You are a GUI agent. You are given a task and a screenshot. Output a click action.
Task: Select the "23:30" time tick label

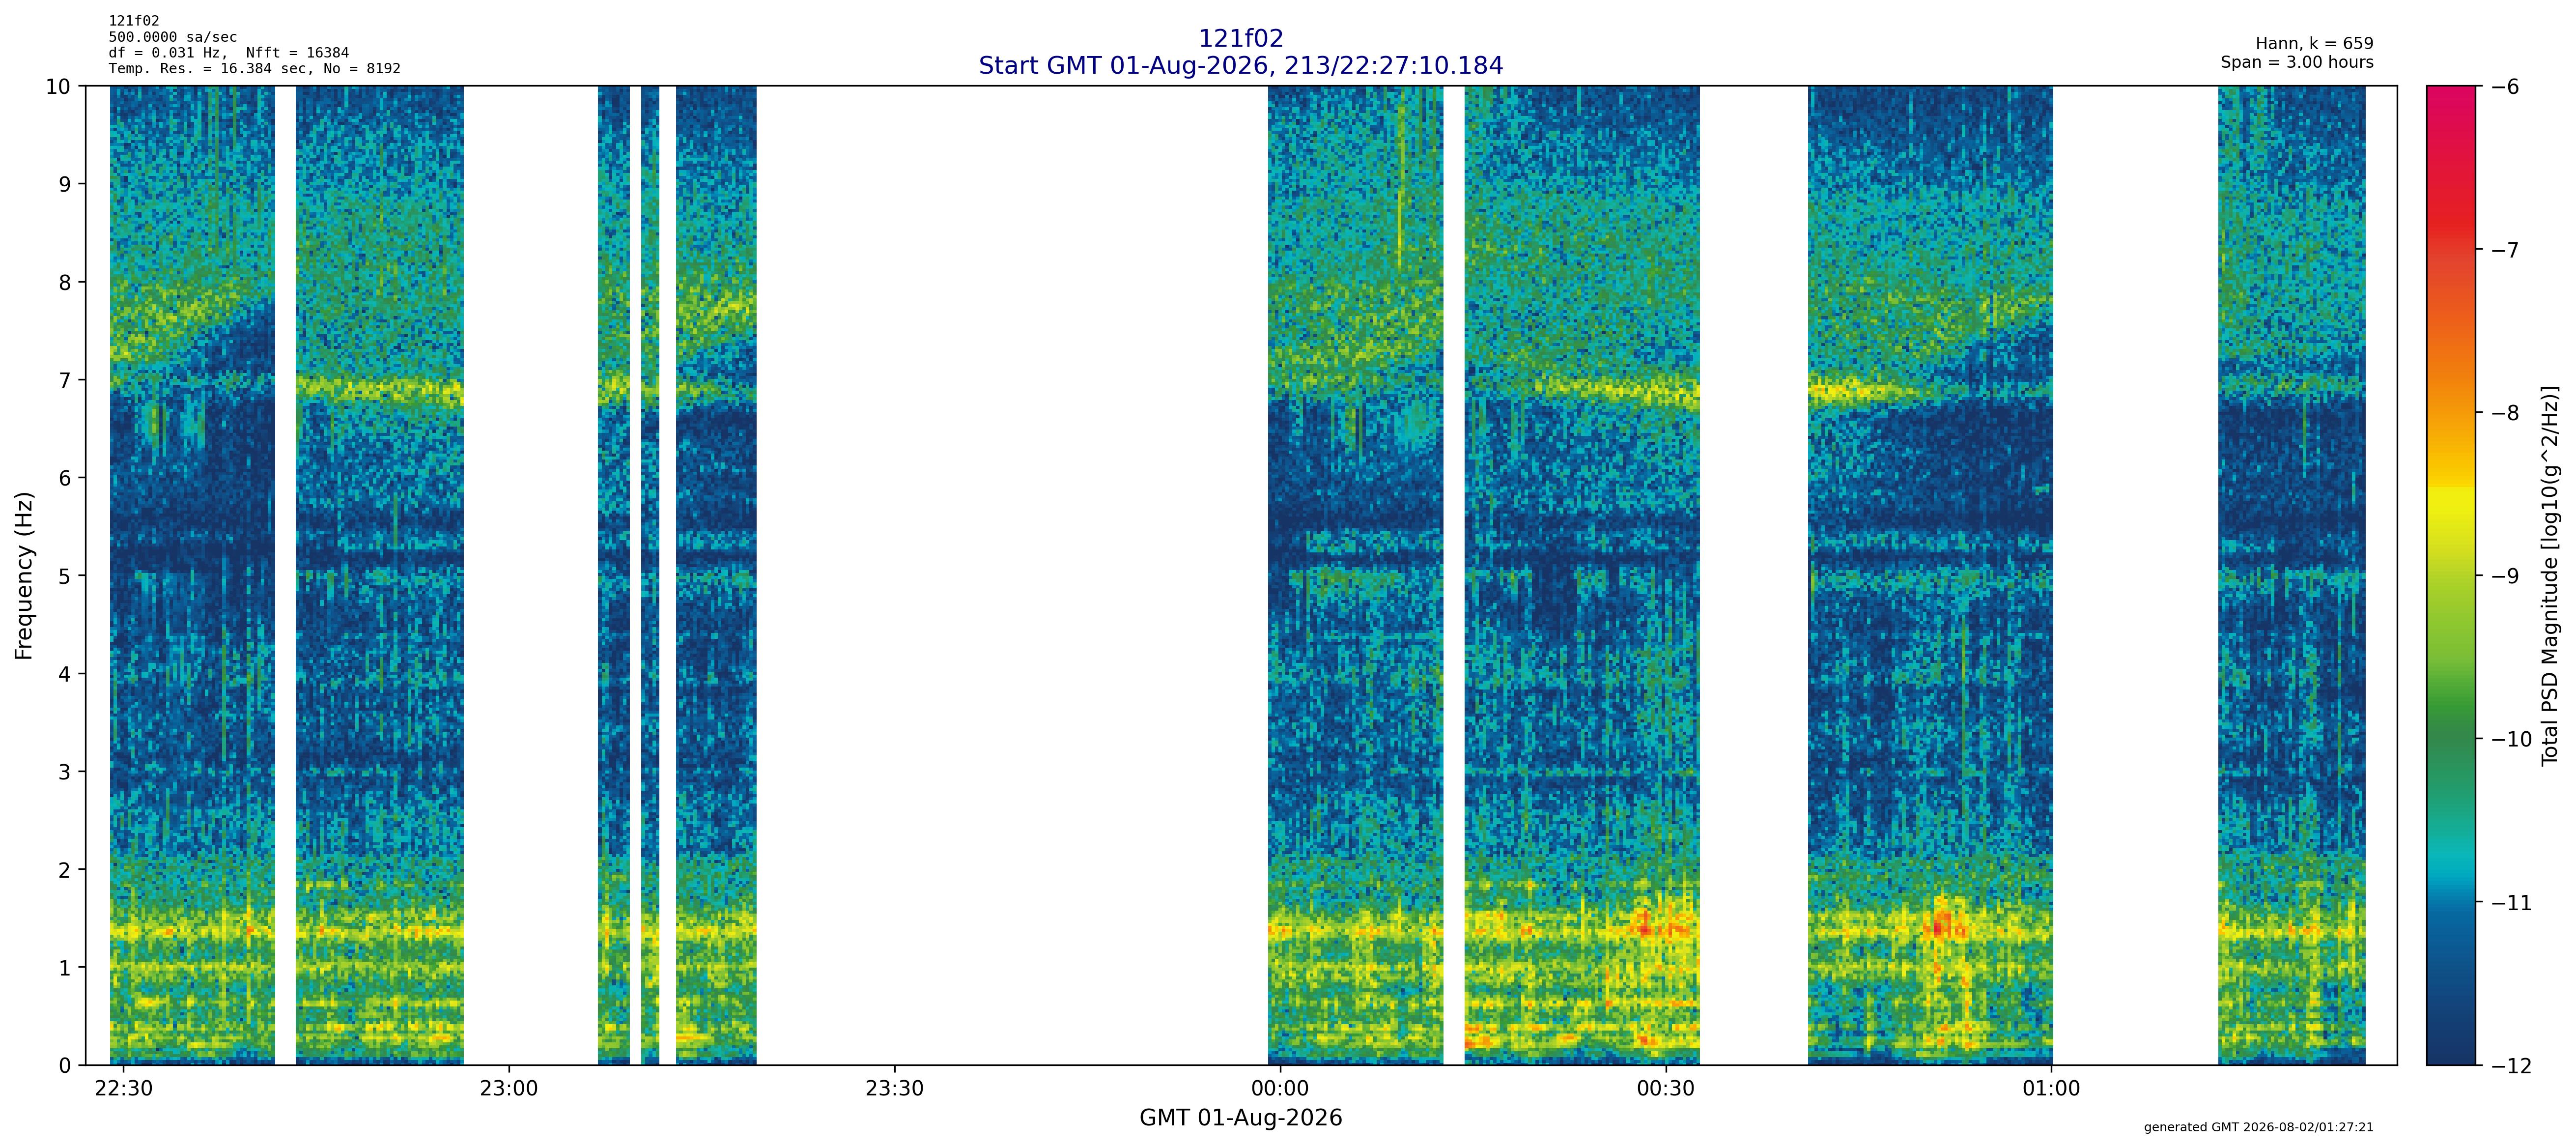point(894,1088)
